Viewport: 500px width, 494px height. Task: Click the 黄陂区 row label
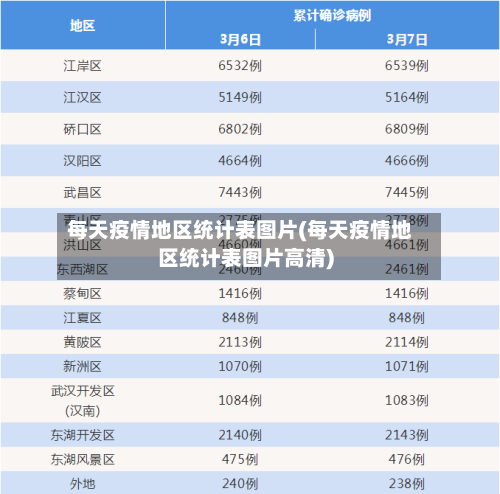(x=82, y=342)
